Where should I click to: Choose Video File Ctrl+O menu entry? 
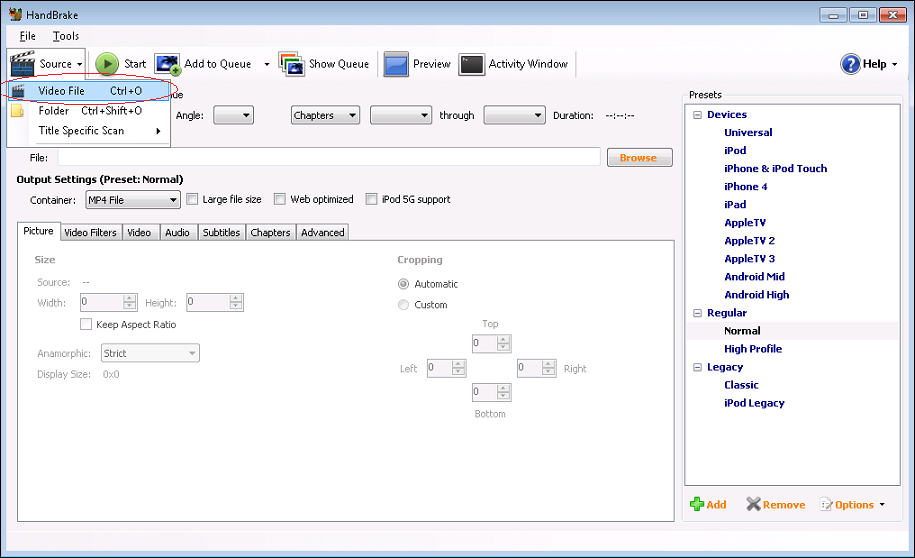tap(88, 91)
